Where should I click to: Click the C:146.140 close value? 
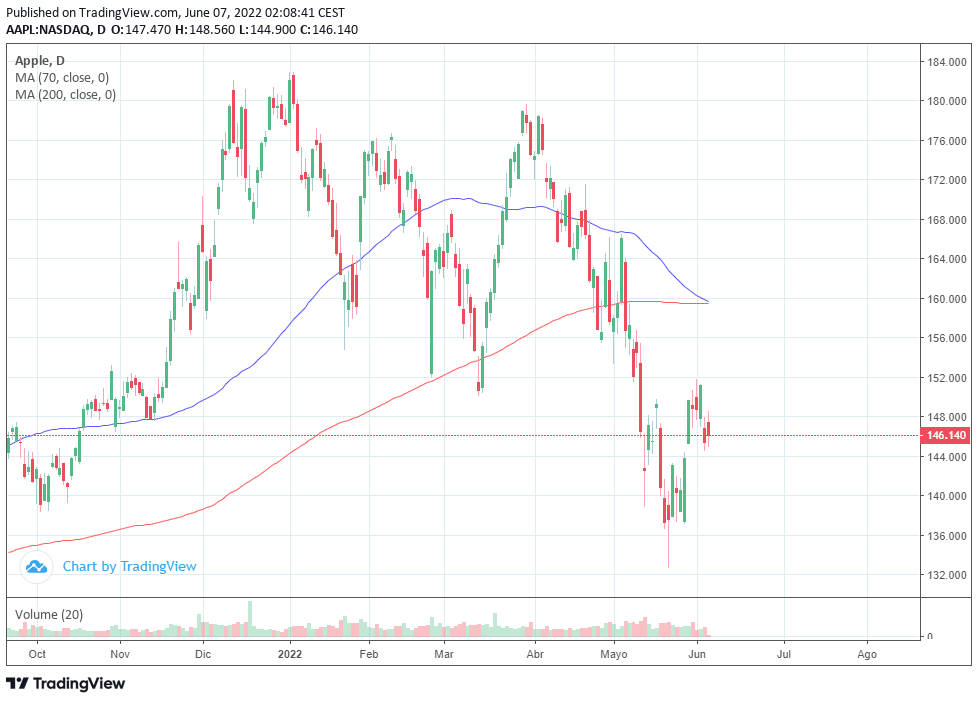tap(329, 29)
